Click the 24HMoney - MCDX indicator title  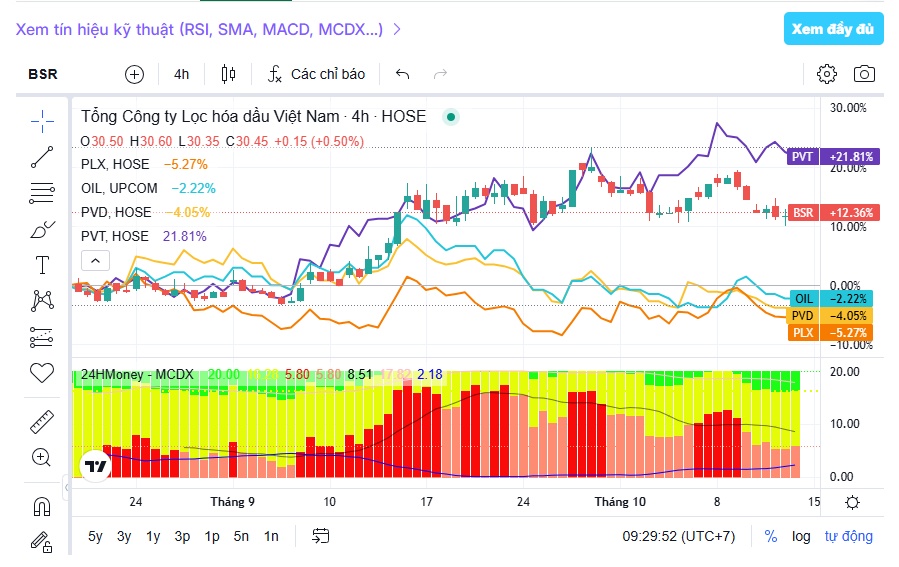click(137, 374)
